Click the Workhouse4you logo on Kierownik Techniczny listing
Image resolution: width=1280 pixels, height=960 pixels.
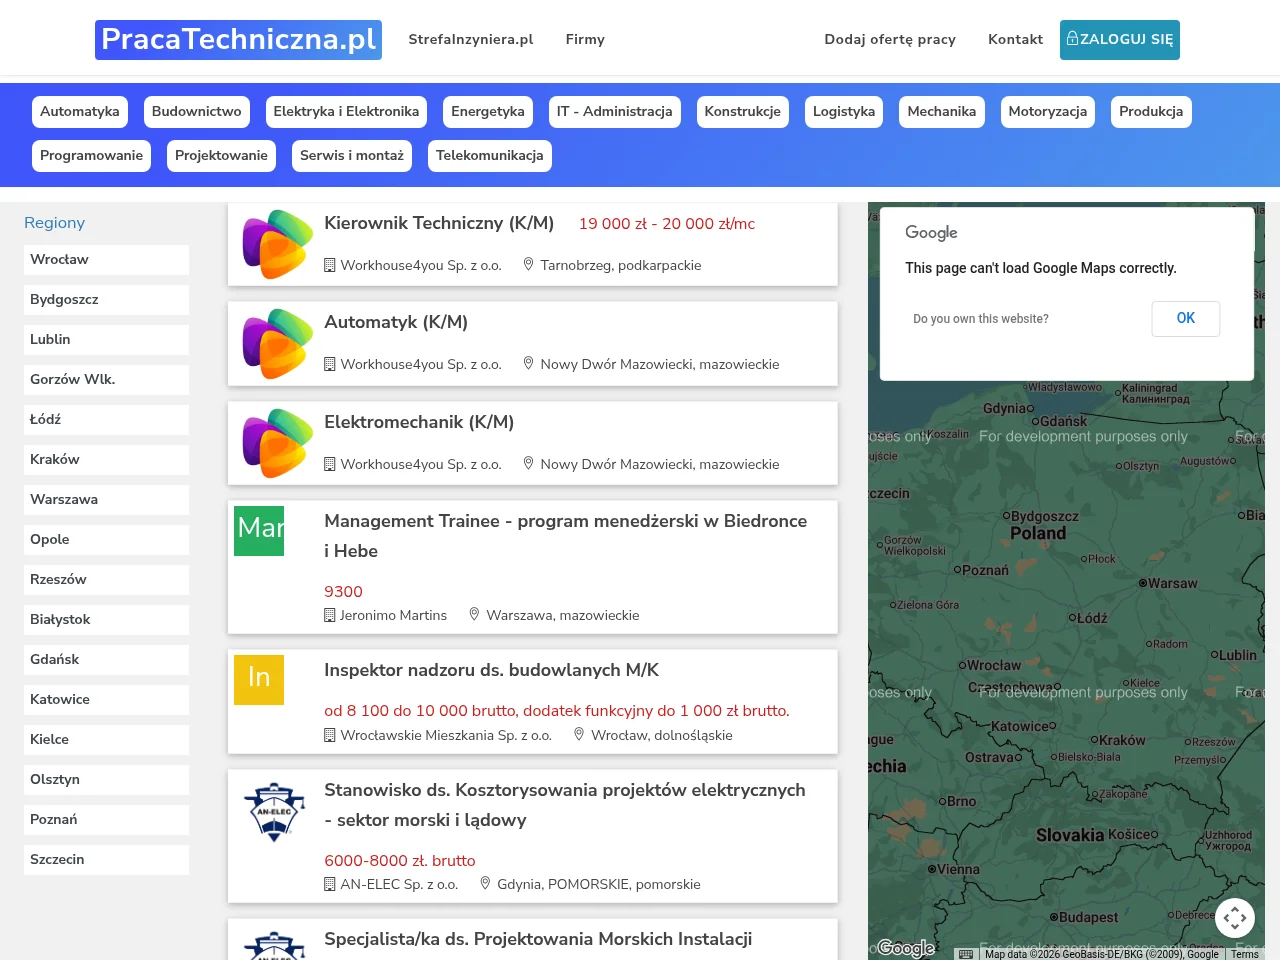point(278,244)
